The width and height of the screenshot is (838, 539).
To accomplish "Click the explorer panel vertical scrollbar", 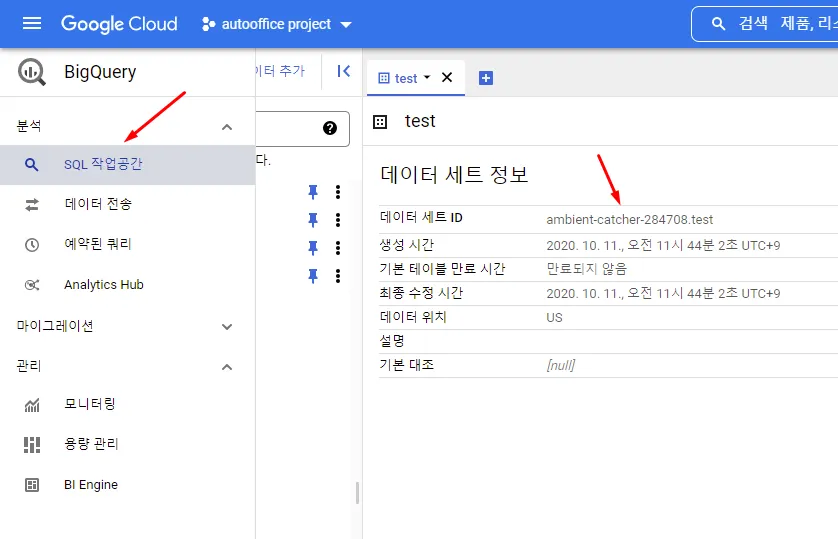I will point(357,493).
